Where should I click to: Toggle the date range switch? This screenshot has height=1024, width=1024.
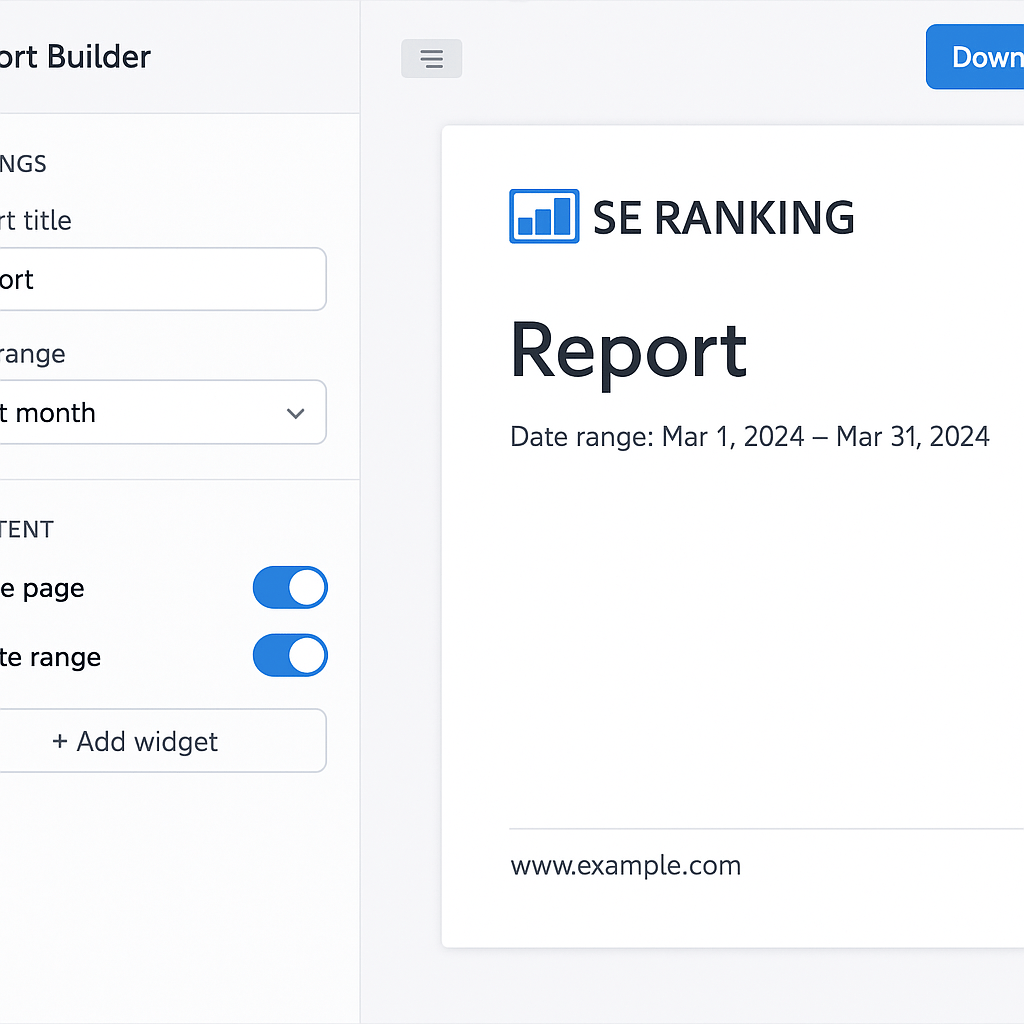click(290, 655)
